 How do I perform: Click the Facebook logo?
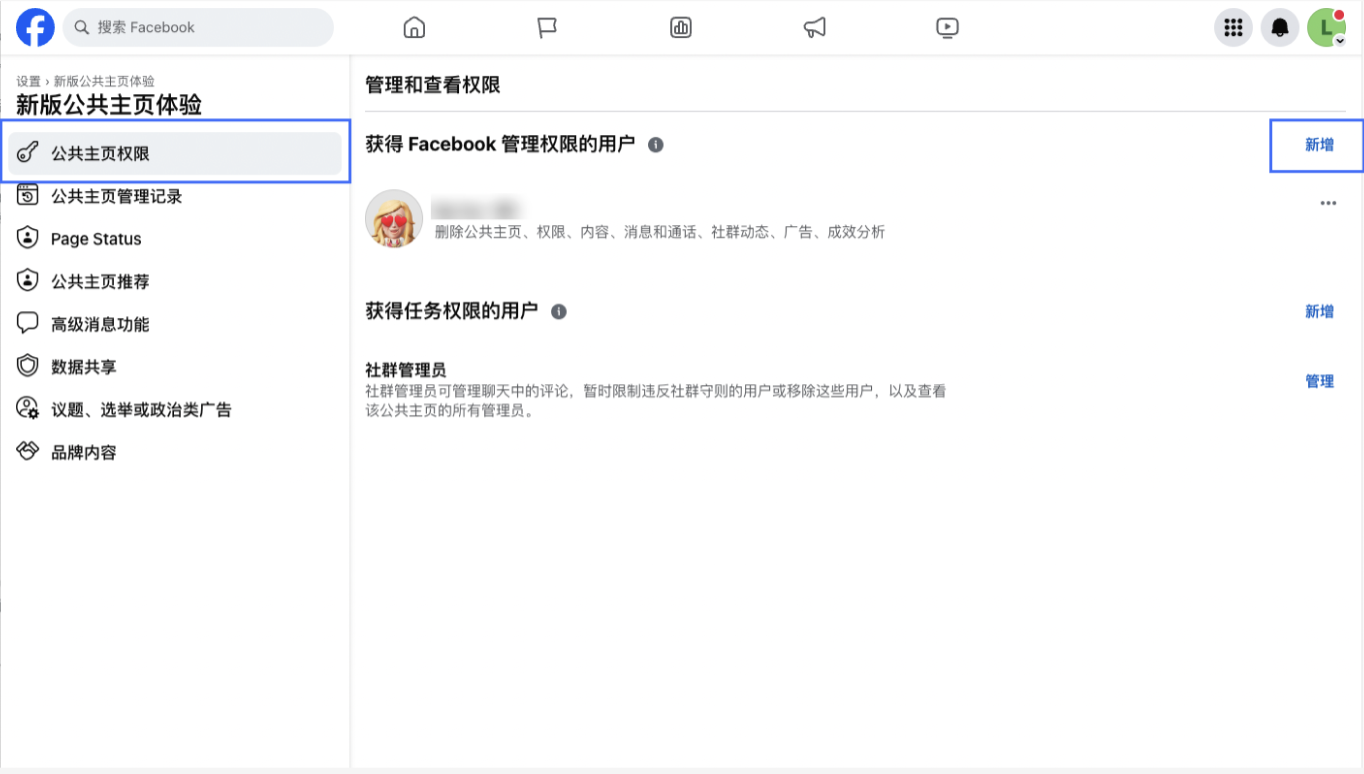pyautogui.click(x=35, y=28)
